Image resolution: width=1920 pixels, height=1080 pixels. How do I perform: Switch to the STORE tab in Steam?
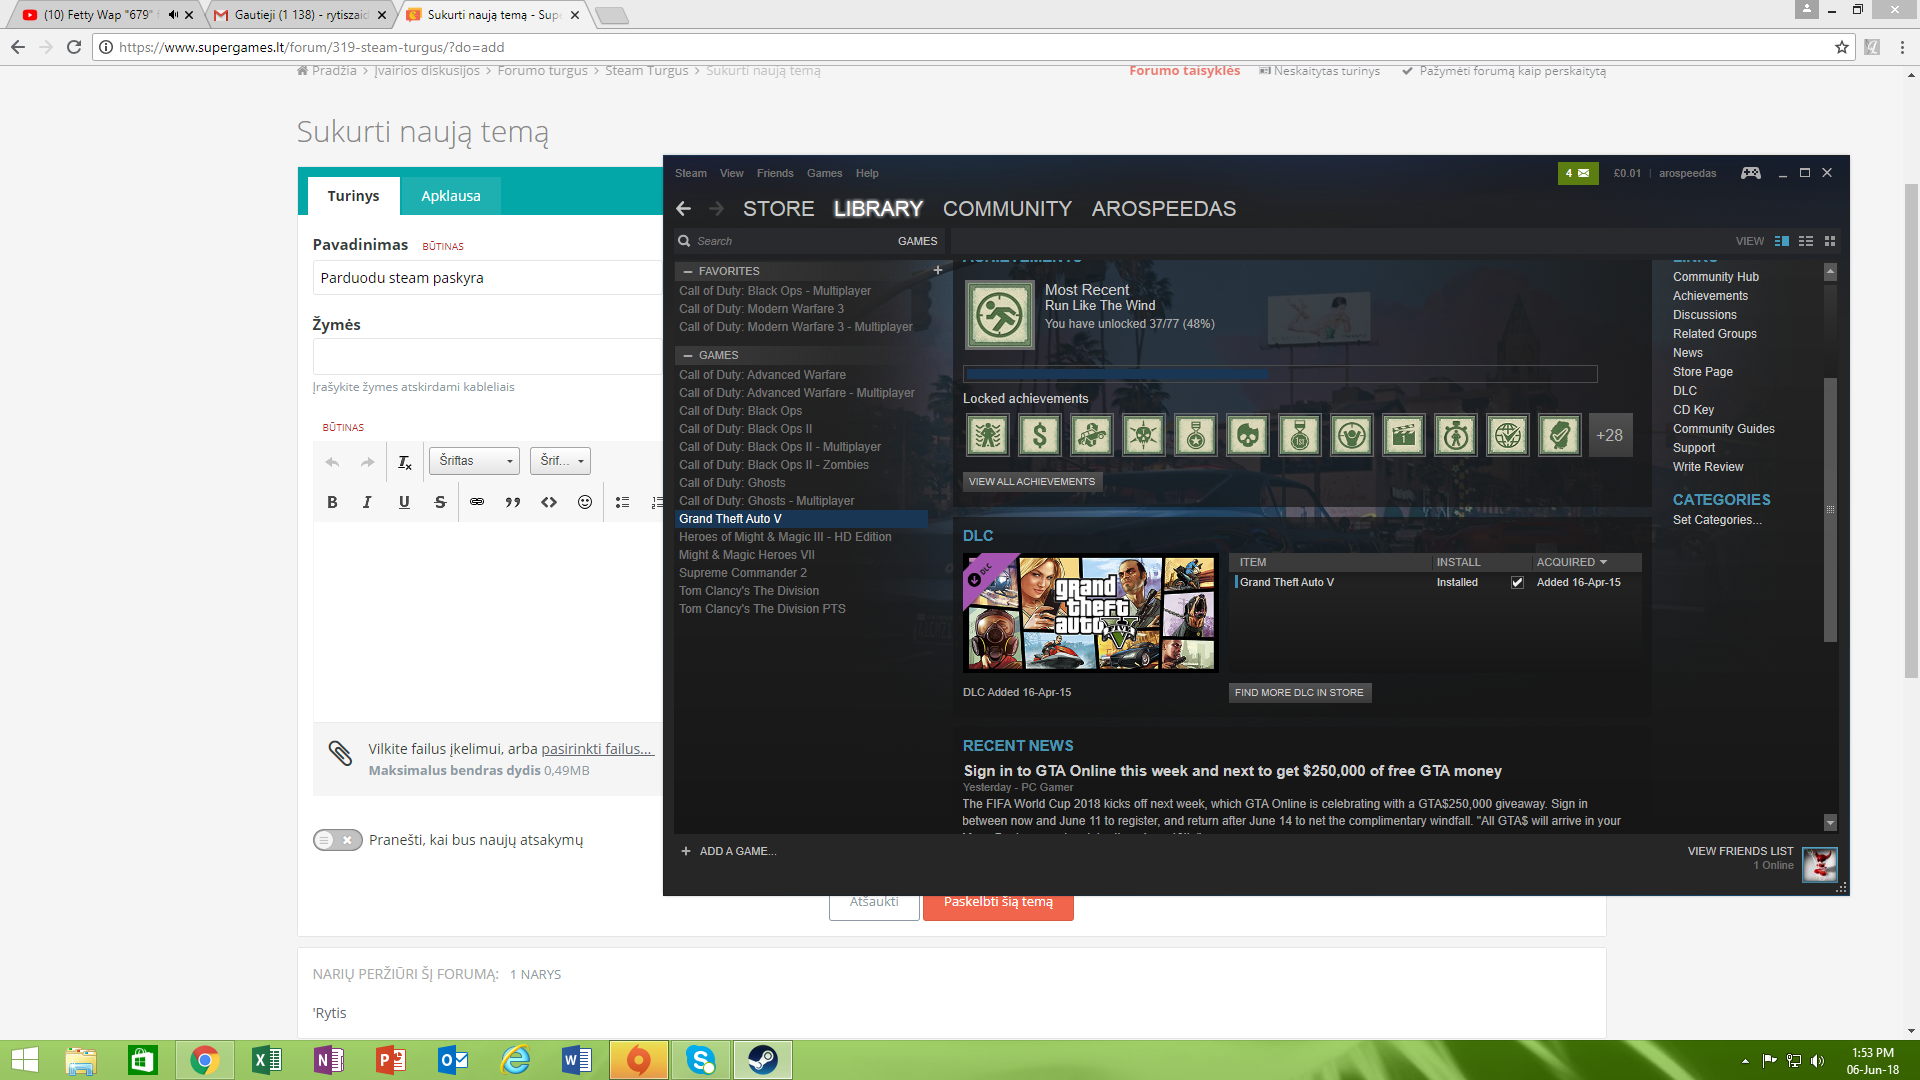[778, 209]
